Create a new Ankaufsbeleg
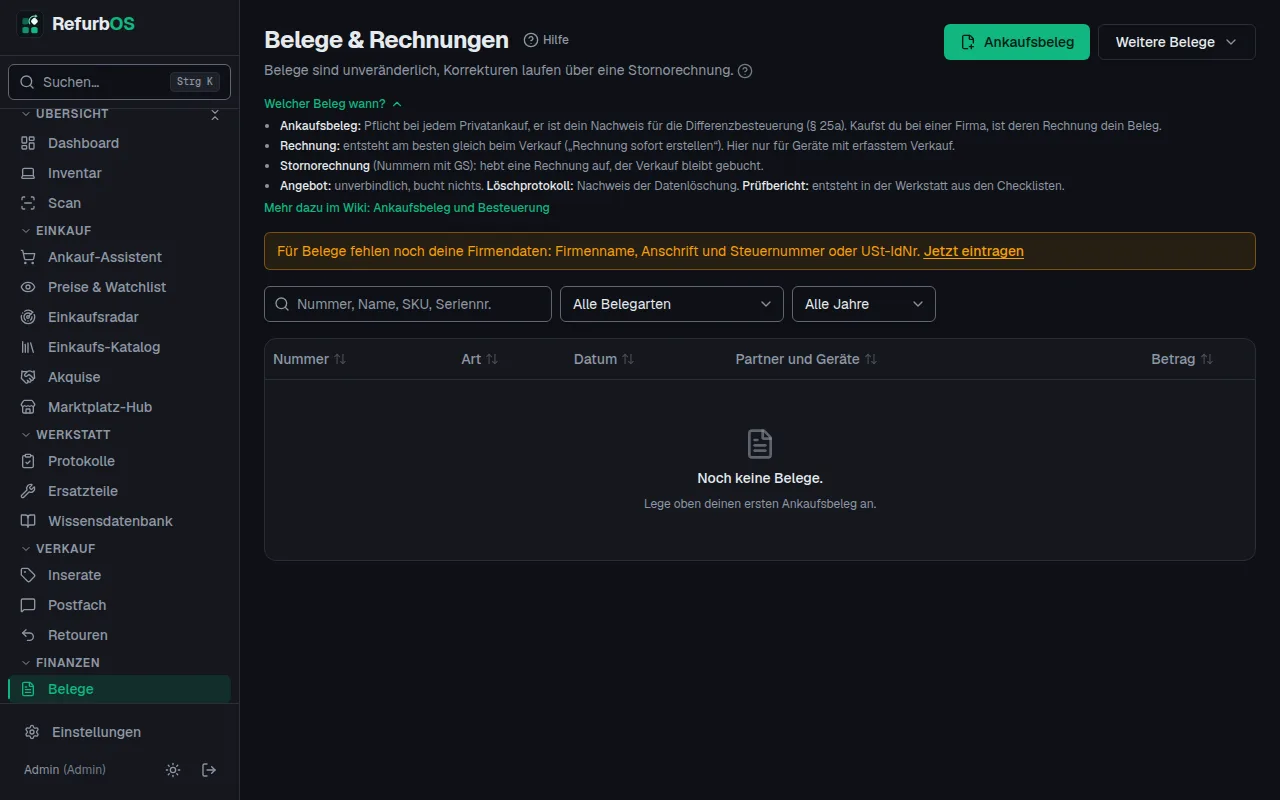 1017,42
